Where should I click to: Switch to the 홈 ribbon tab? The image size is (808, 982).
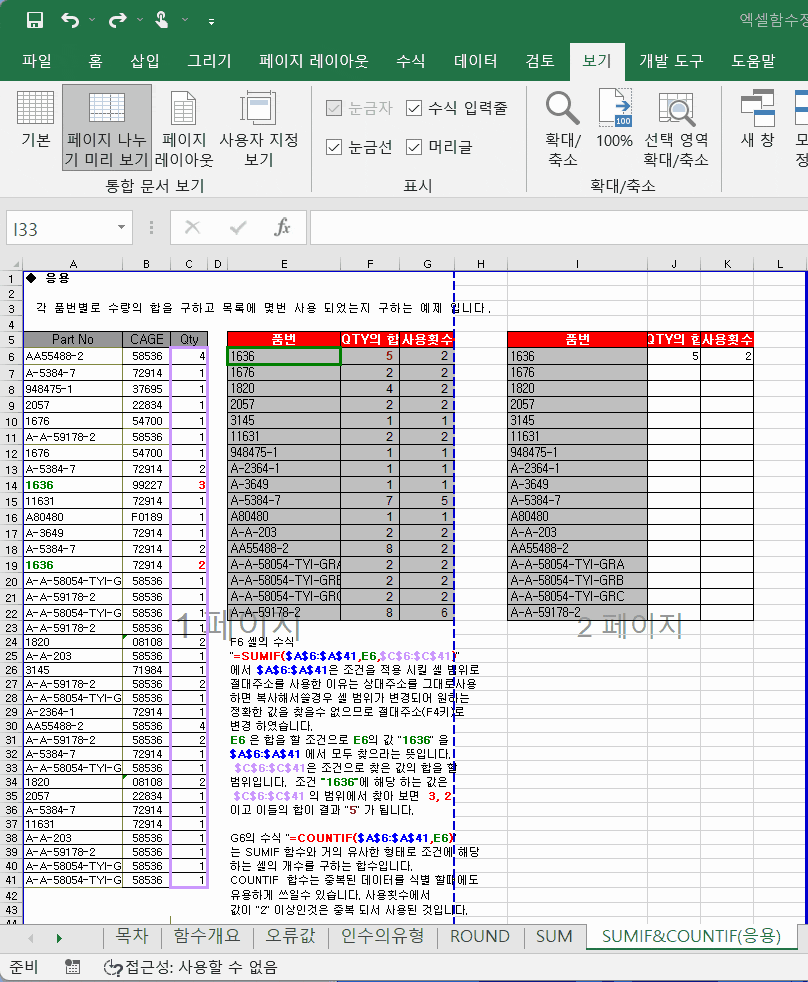click(95, 61)
